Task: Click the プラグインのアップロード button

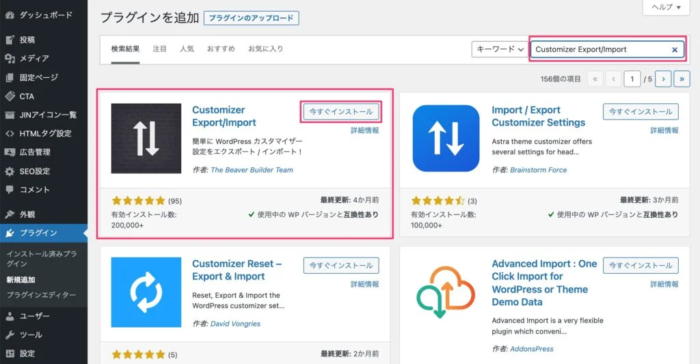Action: click(x=251, y=18)
